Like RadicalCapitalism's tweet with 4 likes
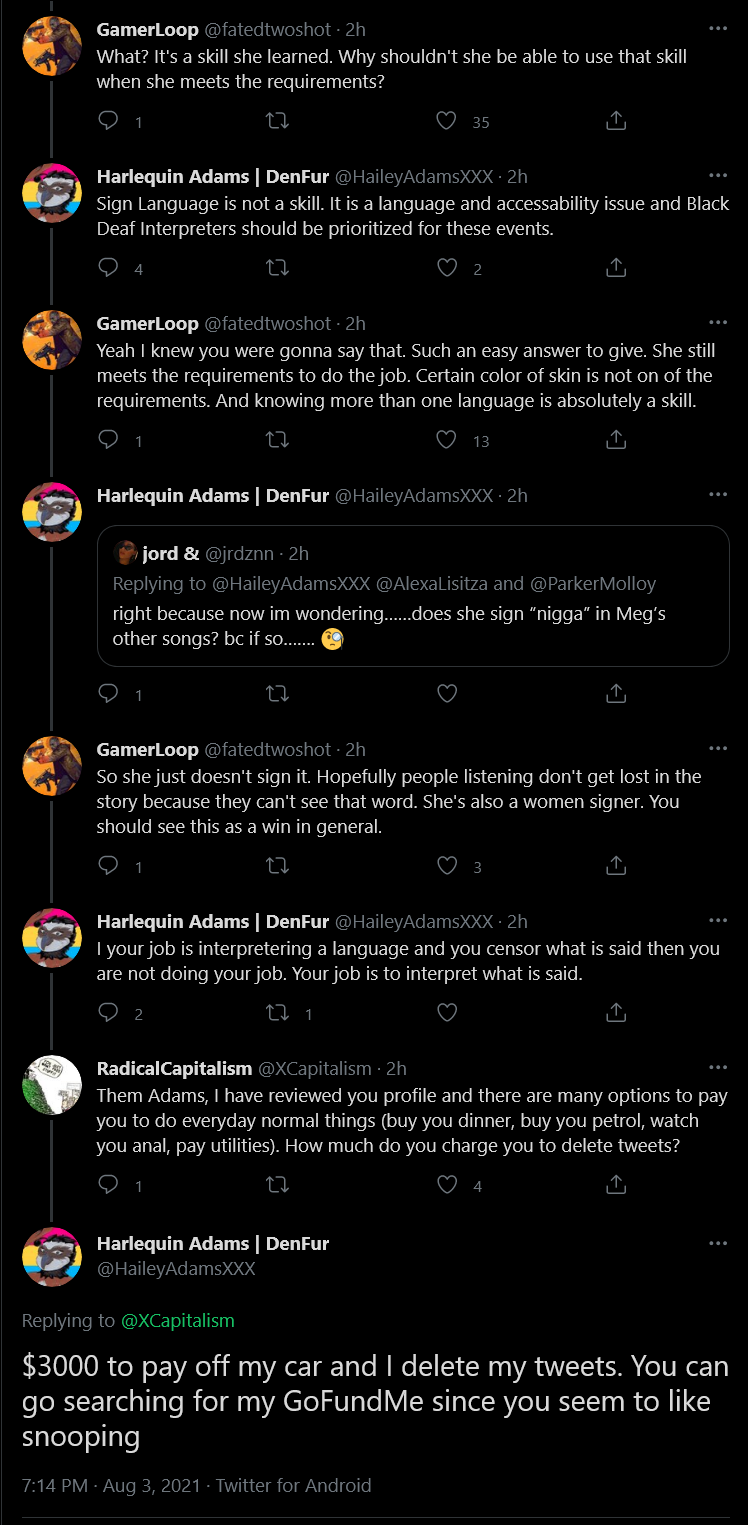 (x=447, y=1185)
